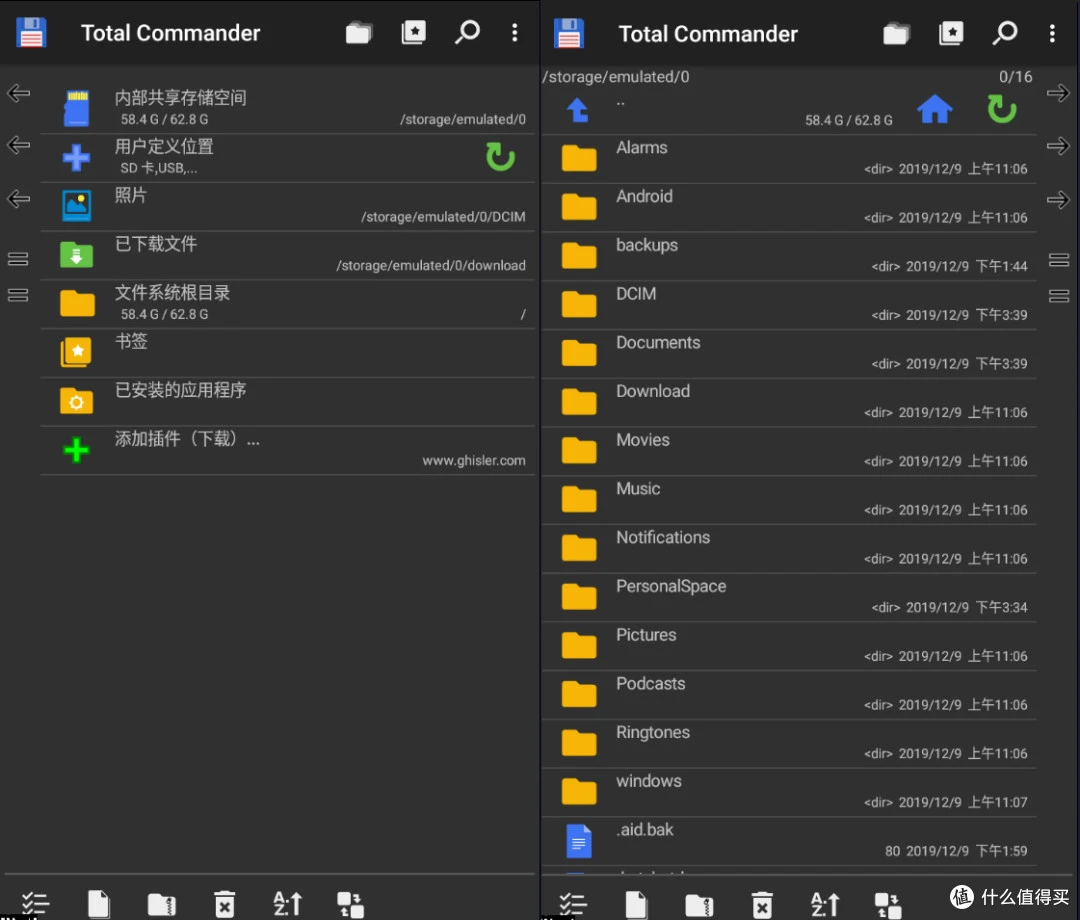This screenshot has width=1080, height=920.
Task: Open the Movies folder
Action: point(789,452)
